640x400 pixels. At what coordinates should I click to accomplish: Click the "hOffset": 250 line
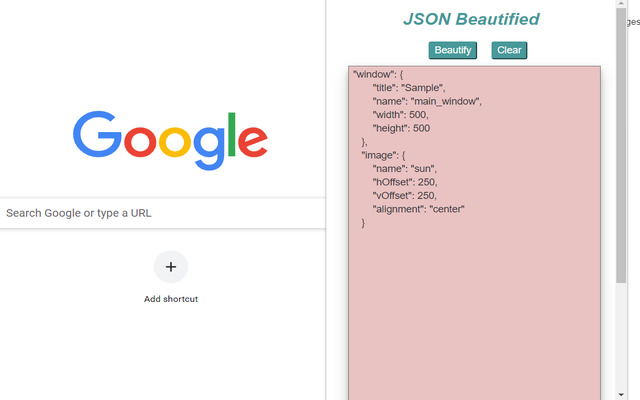tap(405, 182)
